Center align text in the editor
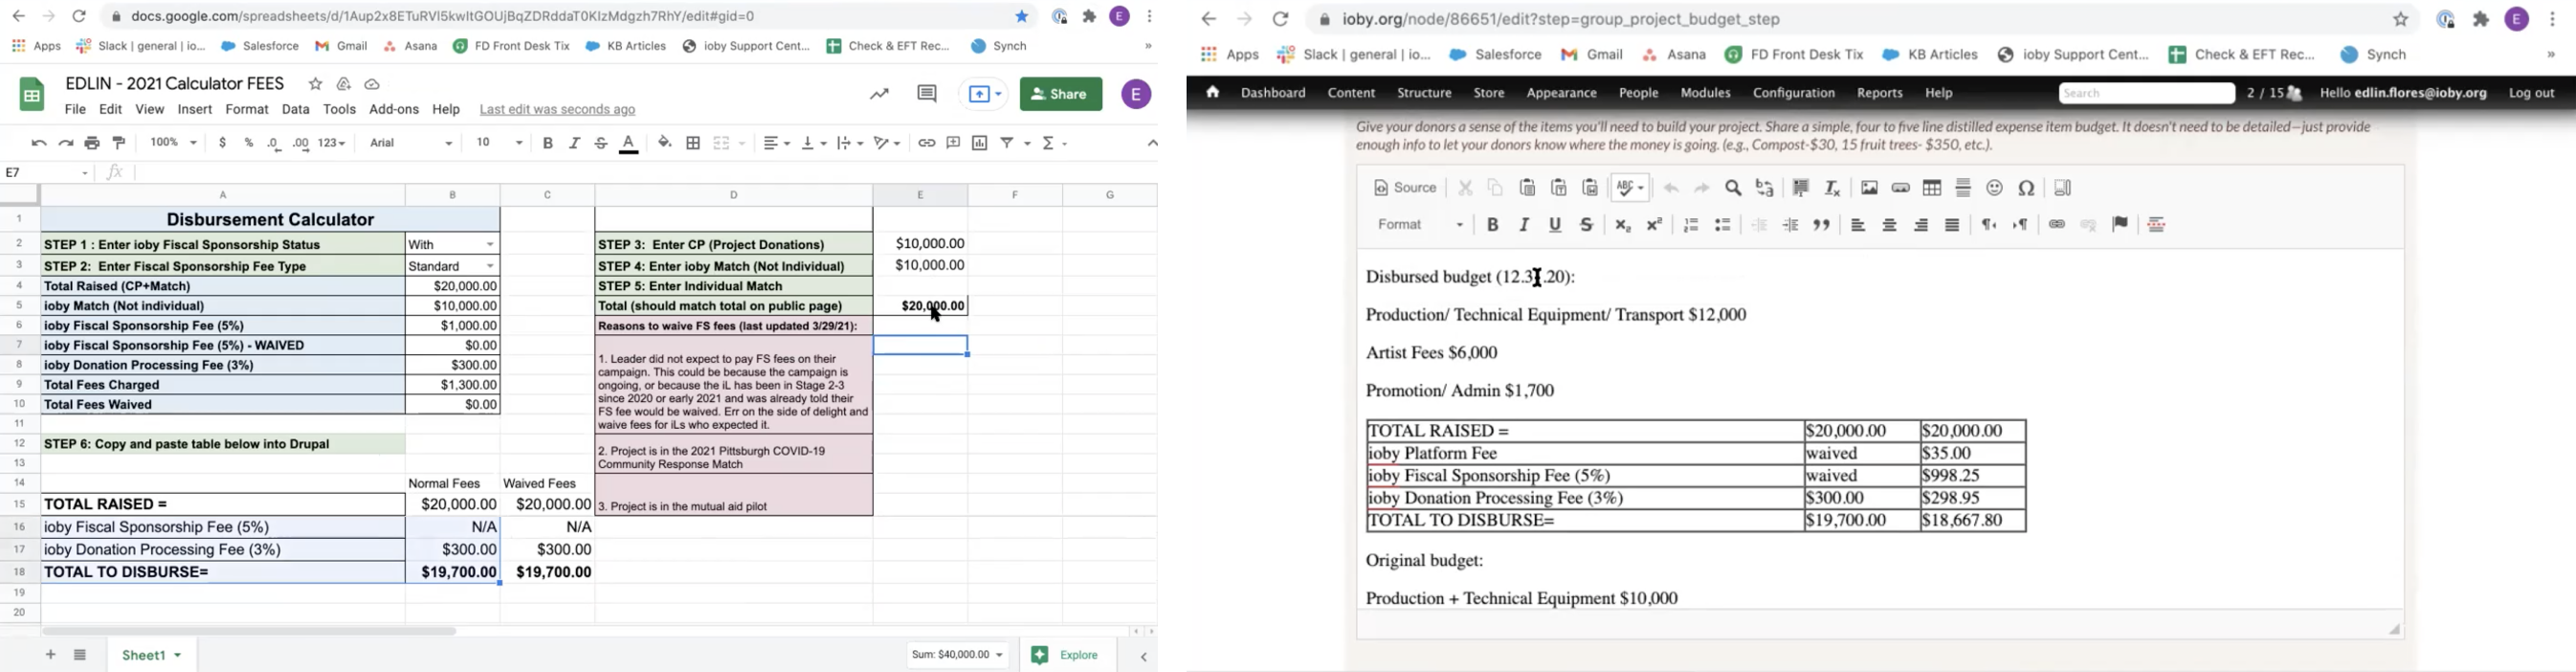 [x=1890, y=225]
